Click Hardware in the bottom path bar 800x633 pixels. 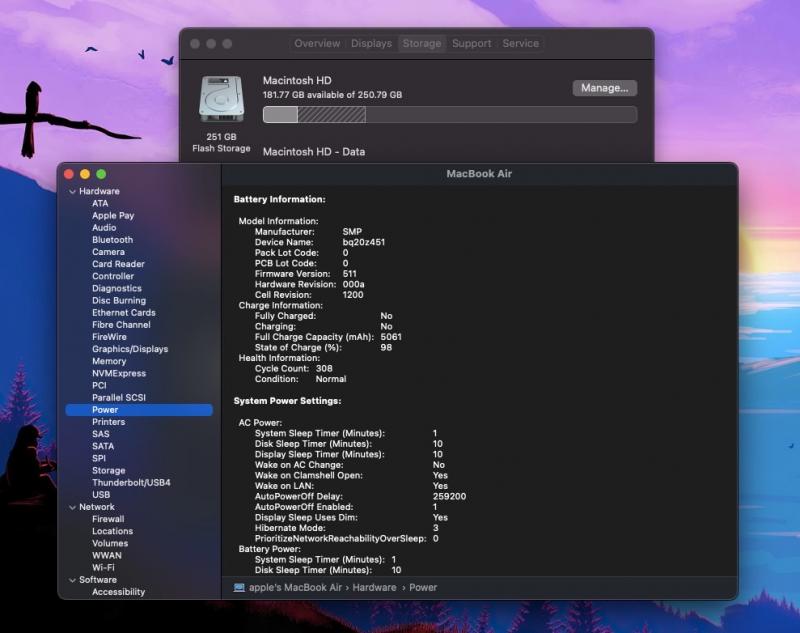374,588
